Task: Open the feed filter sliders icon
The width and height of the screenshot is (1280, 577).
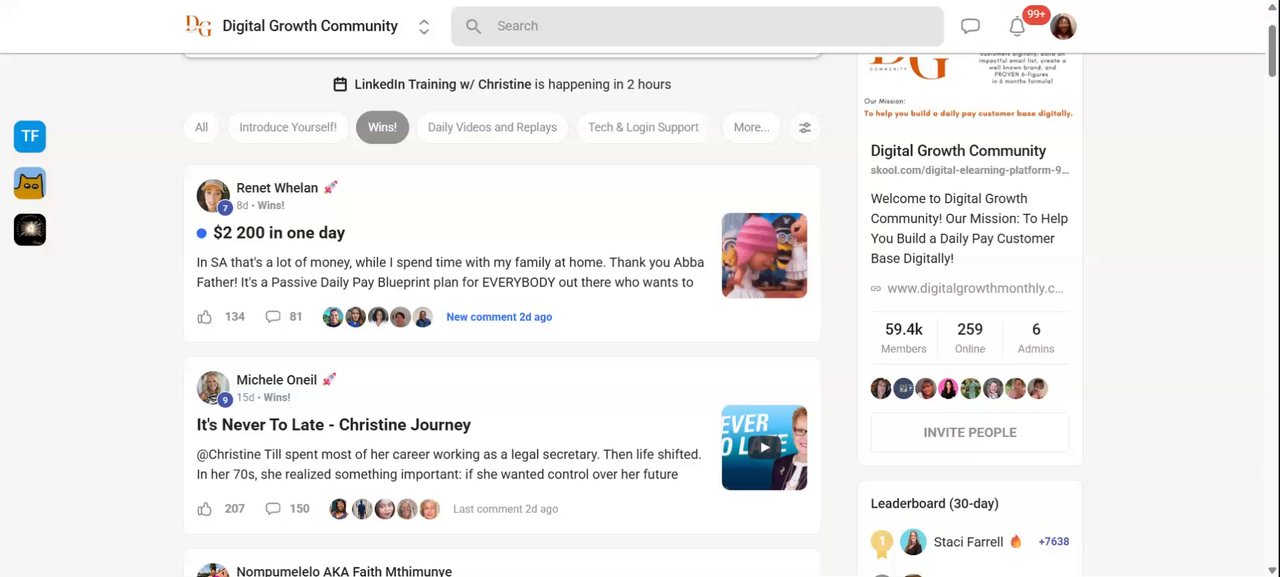Action: [x=804, y=127]
